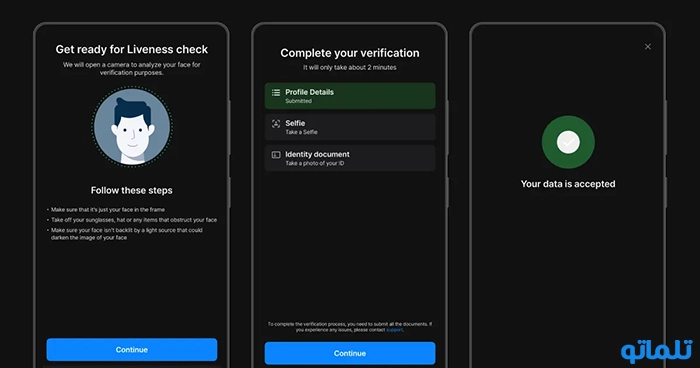Click the Your data is accepted text
Image resolution: width=700 pixels, height=368 pixels.
point(568,184)
